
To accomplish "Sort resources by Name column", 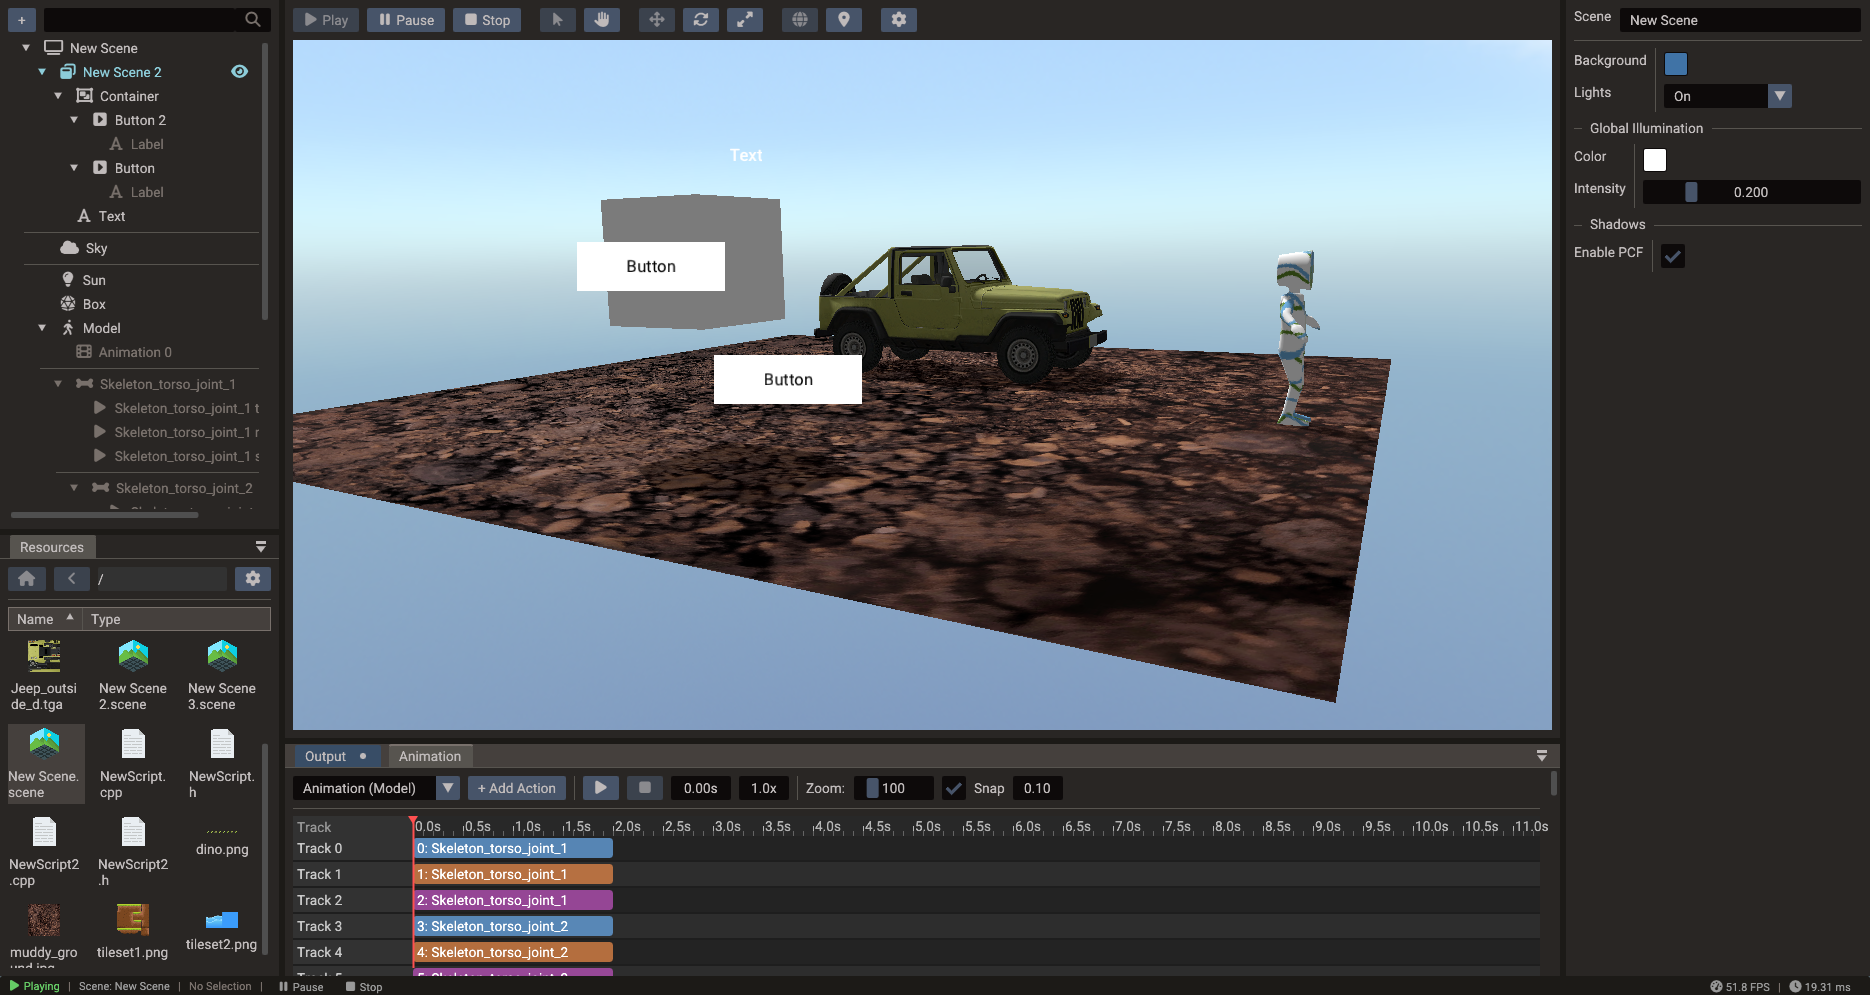I will tap(45, 619).
